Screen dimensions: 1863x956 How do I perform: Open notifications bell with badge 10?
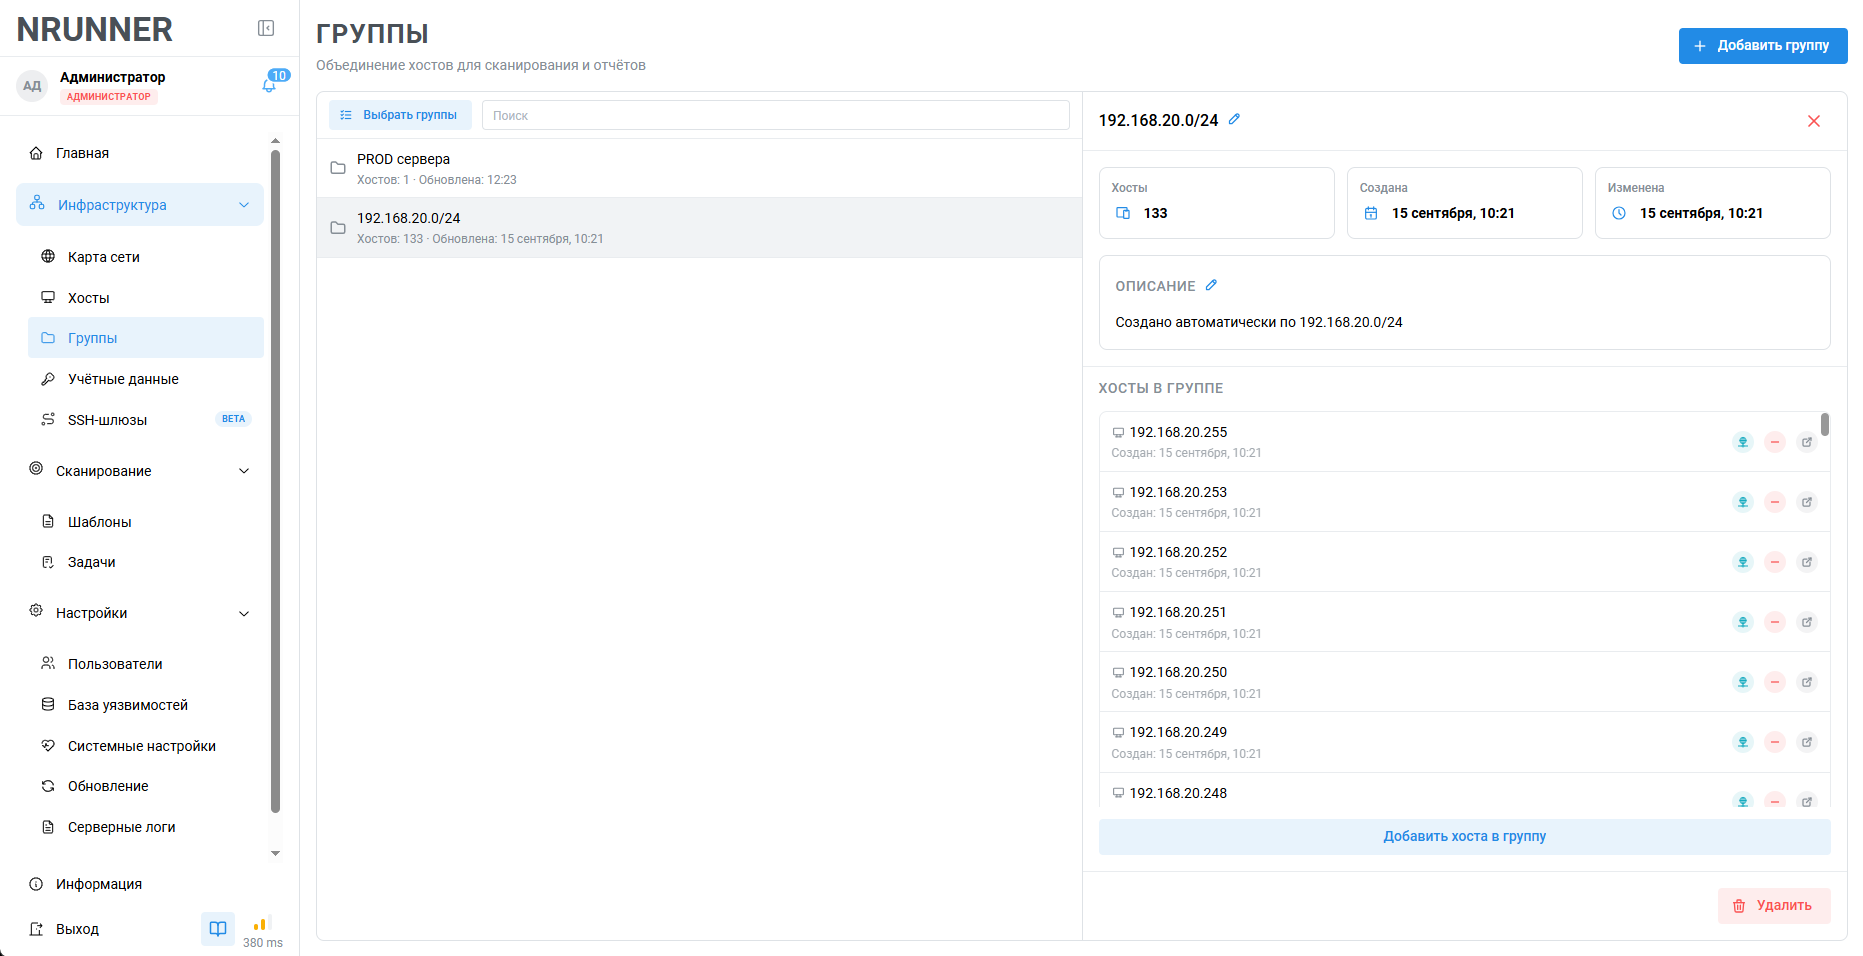tap(269, 85)
